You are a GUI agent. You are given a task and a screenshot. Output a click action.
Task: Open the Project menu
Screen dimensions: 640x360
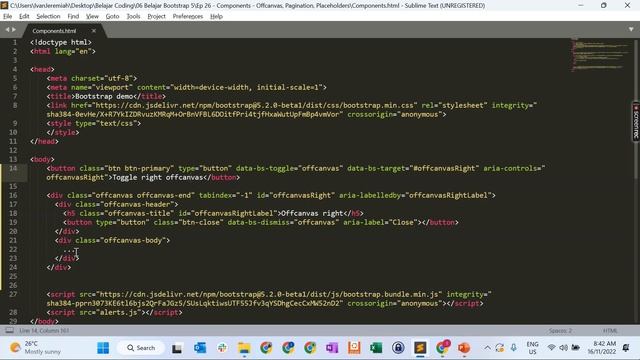point(156,16)
